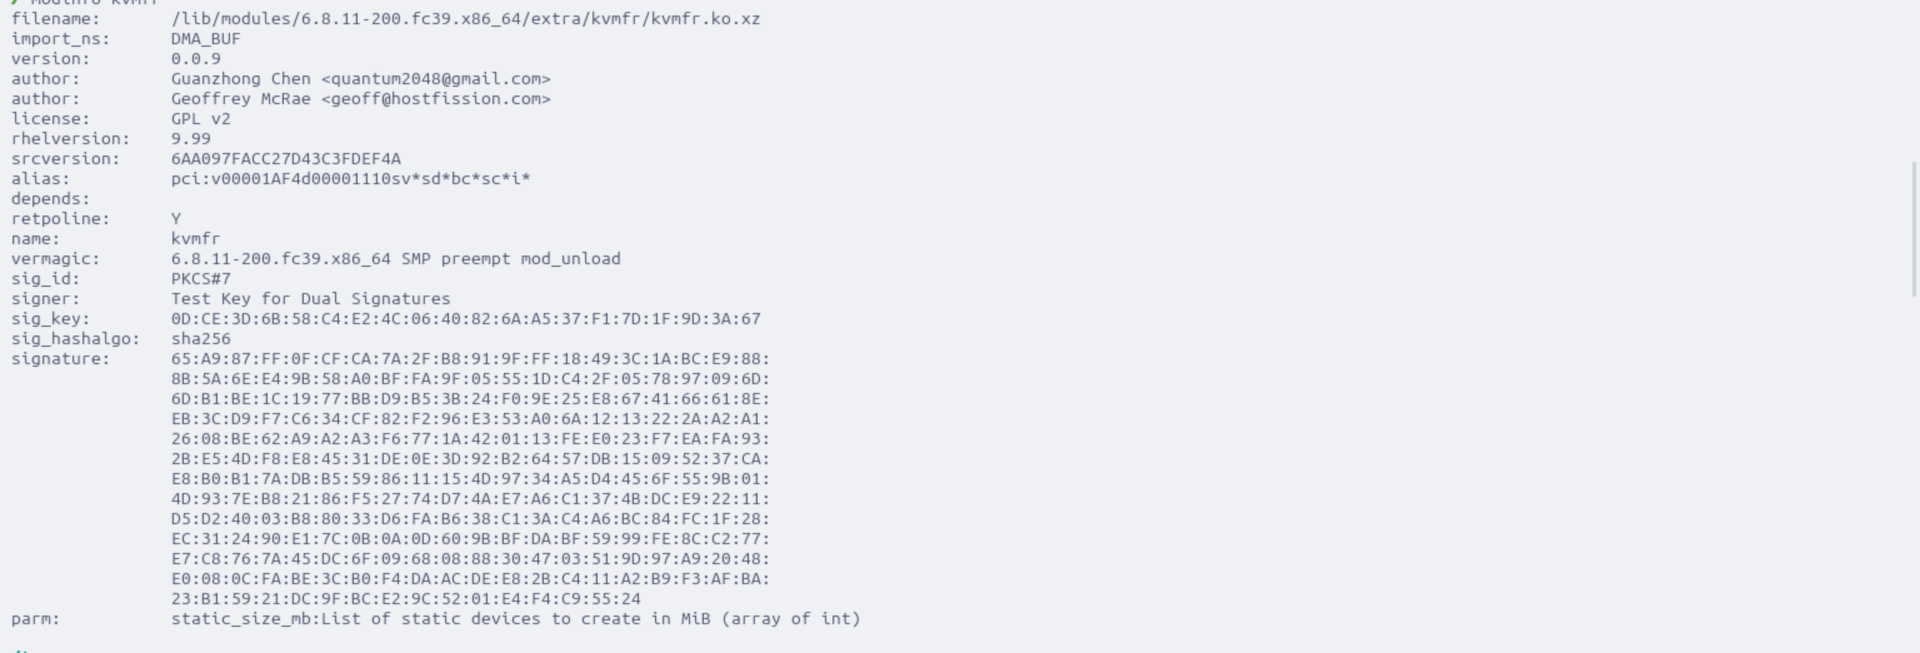1920x653 pixels.
Task: Click the pci alias string
Action: tap(350, 179)
